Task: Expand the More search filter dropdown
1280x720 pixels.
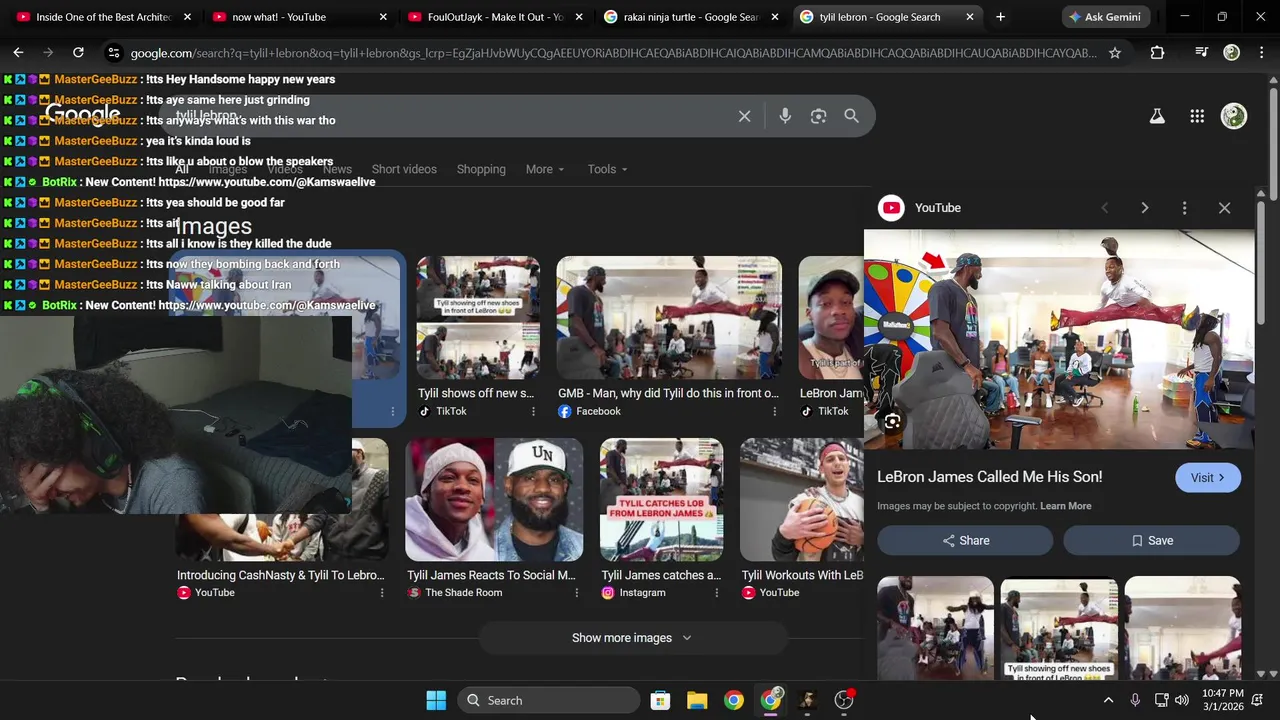Action: tap(545, 169)
